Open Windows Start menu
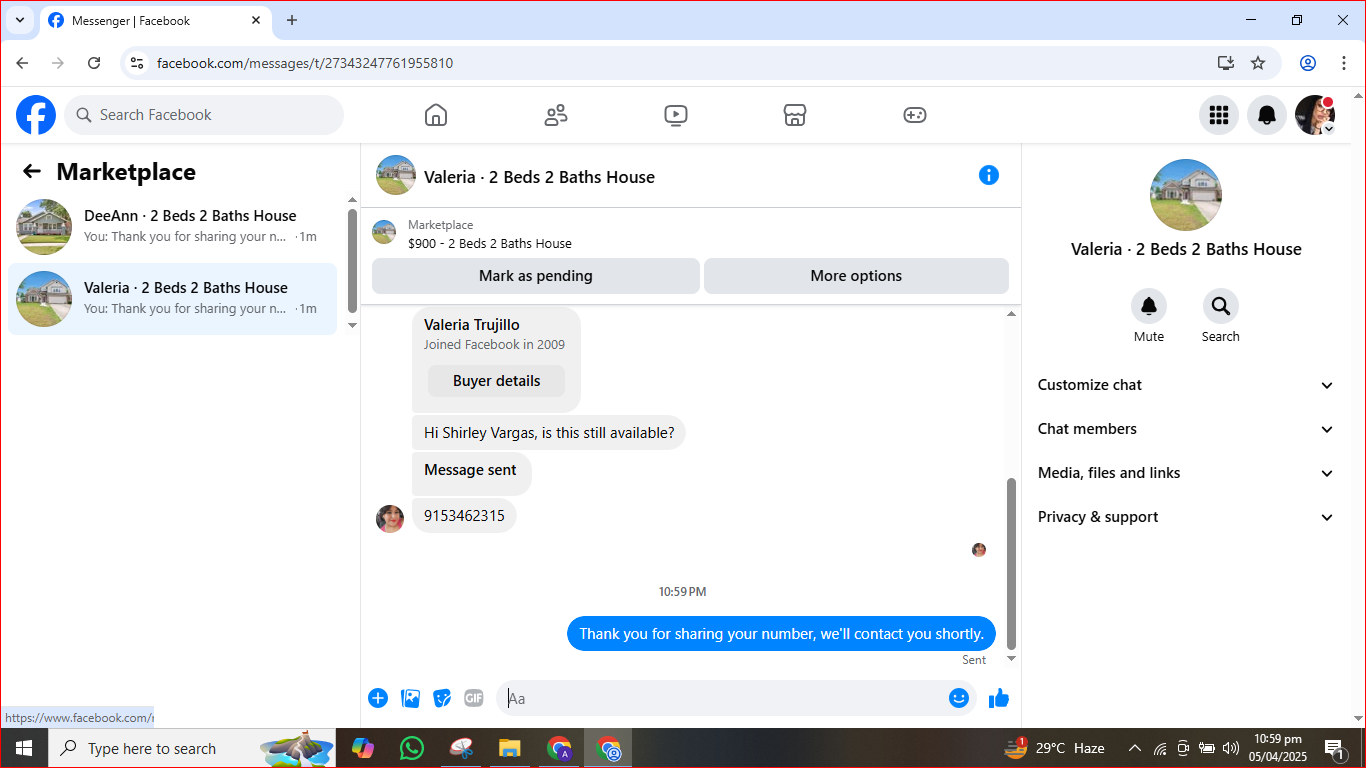1366x768 pixels. tap(24, 748)
